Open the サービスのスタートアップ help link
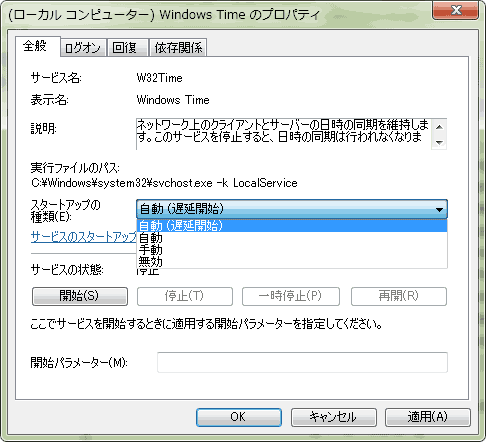Image resolution: width=486 pixels, height=442 pixels. coord(84,237)
